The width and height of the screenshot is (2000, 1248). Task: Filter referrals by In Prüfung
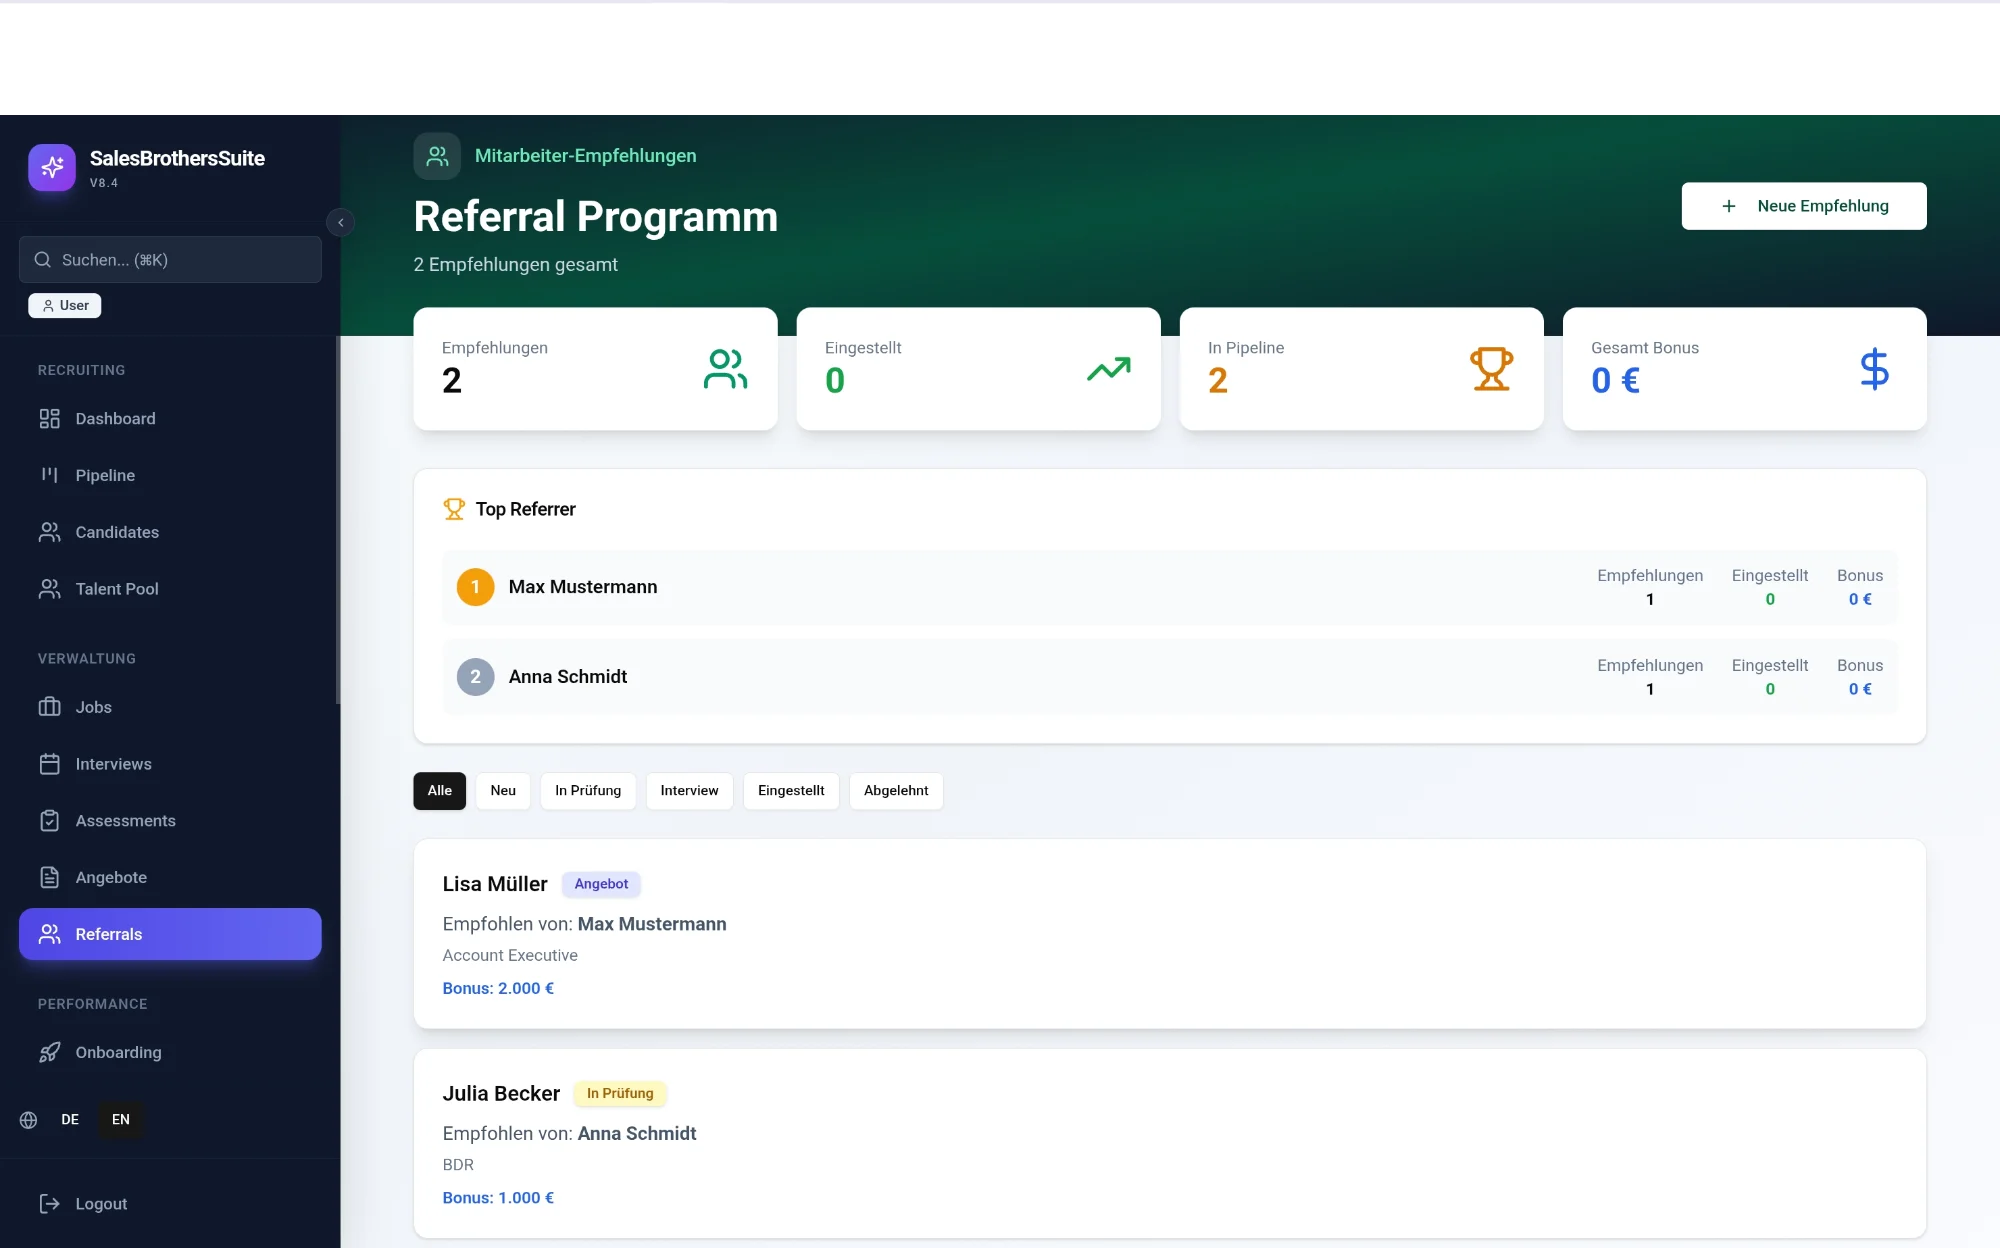click(x=588, y=791)
